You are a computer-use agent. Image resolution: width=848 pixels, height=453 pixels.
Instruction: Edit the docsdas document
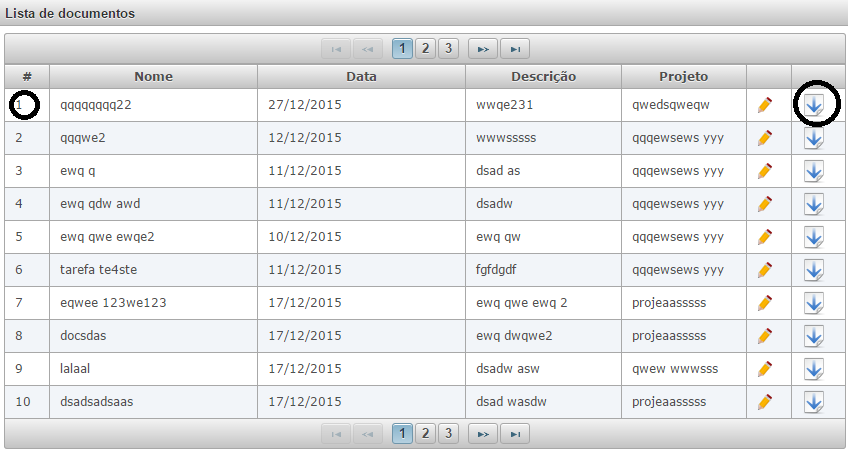pos(765,336)
